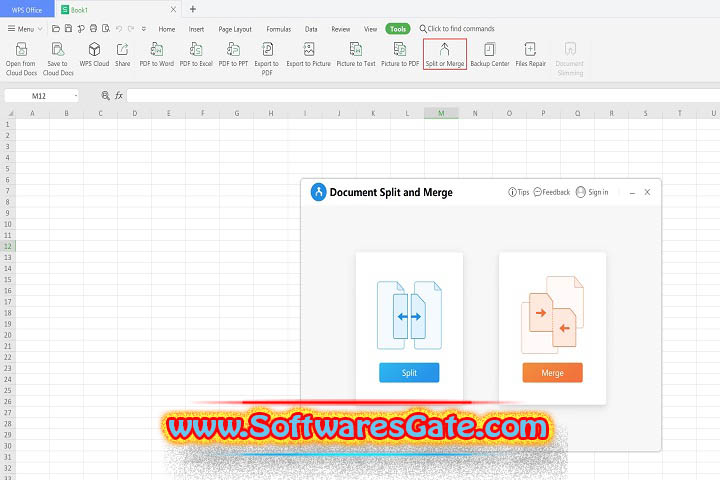Open WPS Cloud
This screenshot has height=480, width=720.
click(x=94, y=55)
